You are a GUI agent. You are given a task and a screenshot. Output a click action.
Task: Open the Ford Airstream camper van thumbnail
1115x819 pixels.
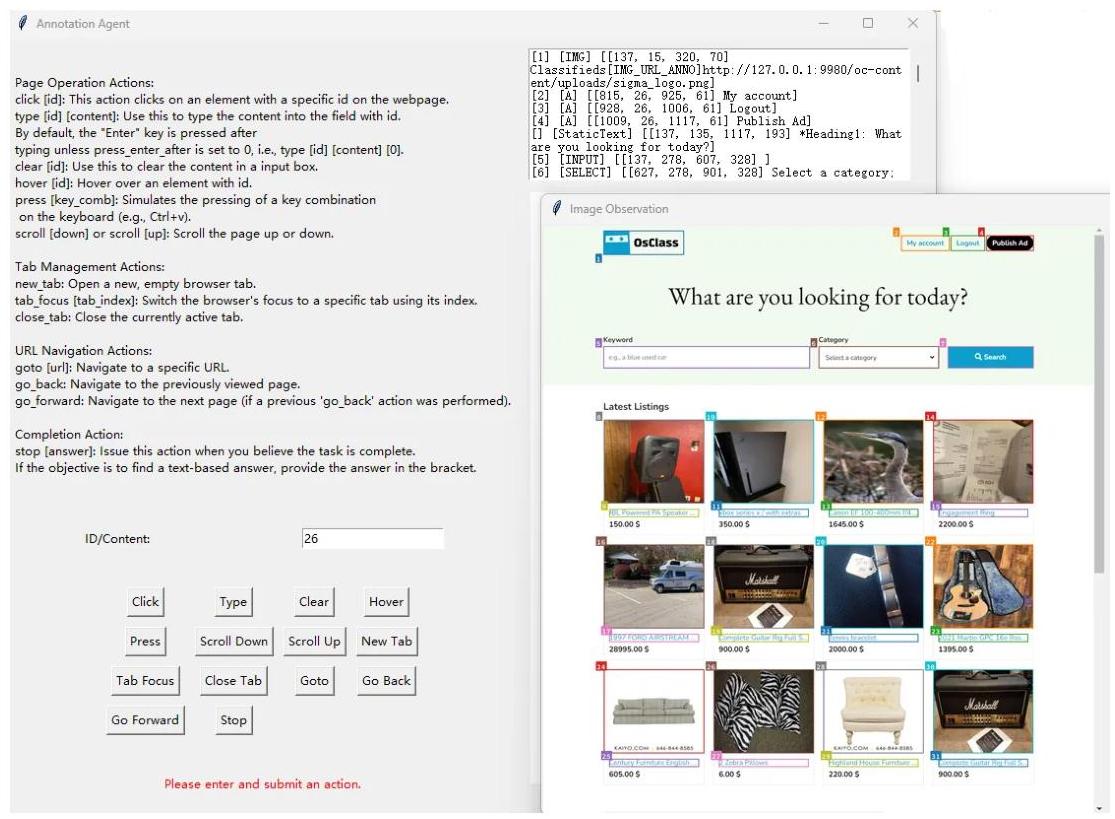pyautogui.click(x=653, y=587)
